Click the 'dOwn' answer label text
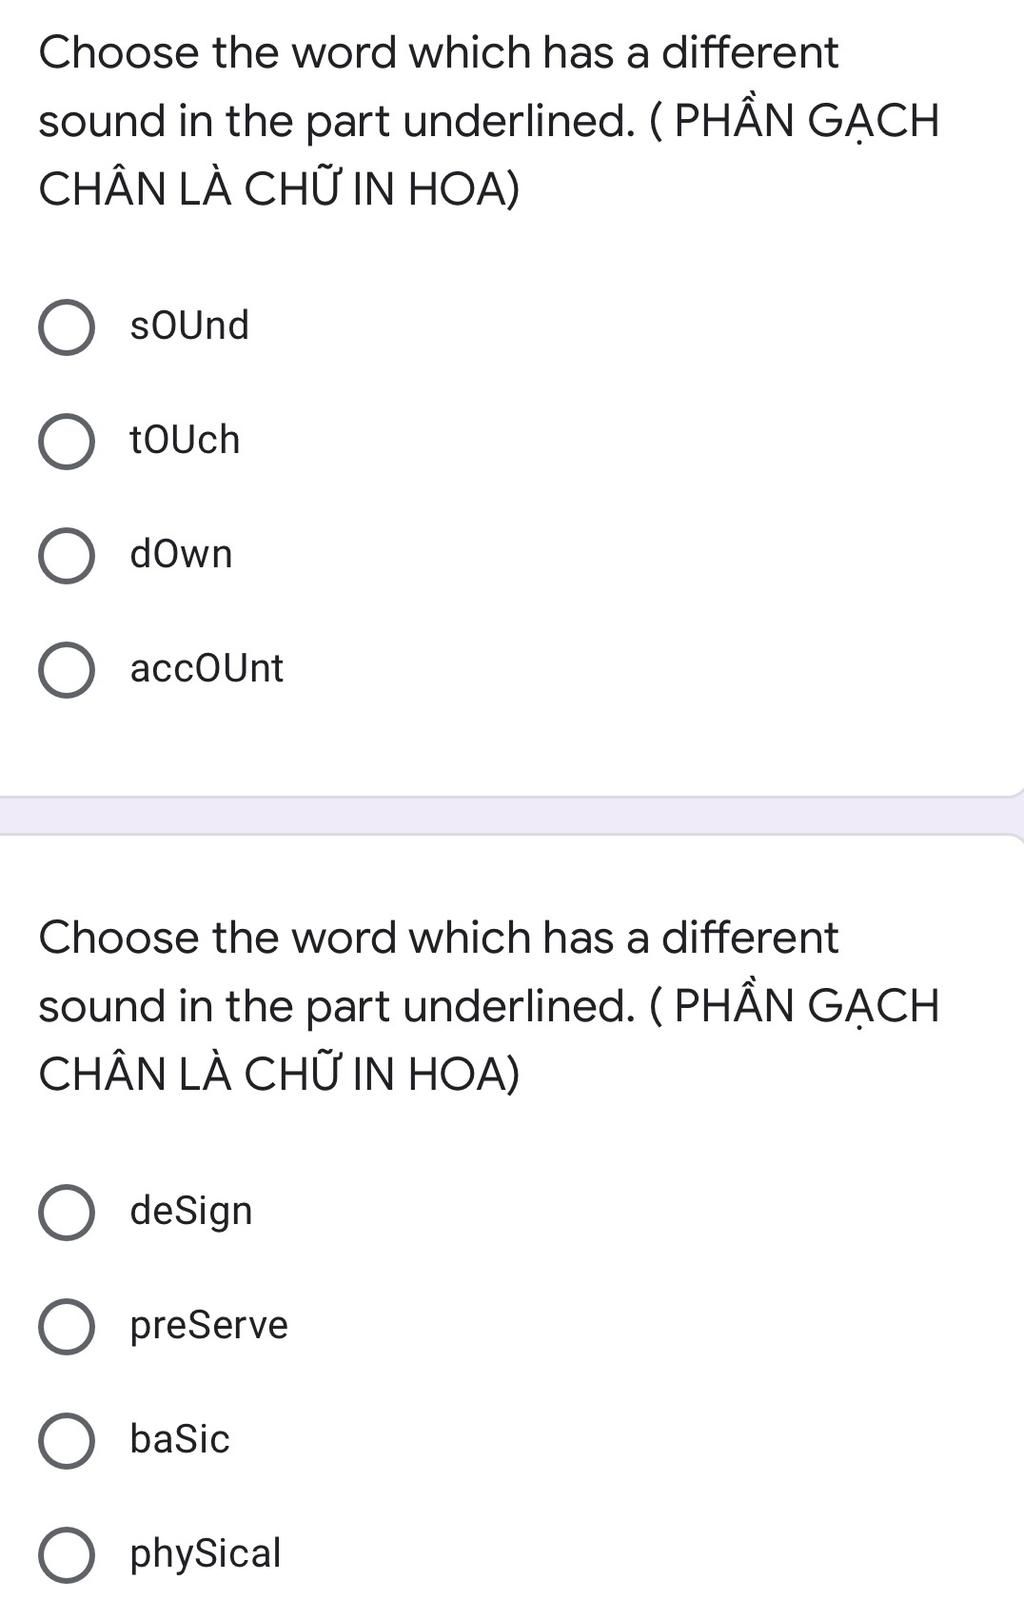 point(181,554)
